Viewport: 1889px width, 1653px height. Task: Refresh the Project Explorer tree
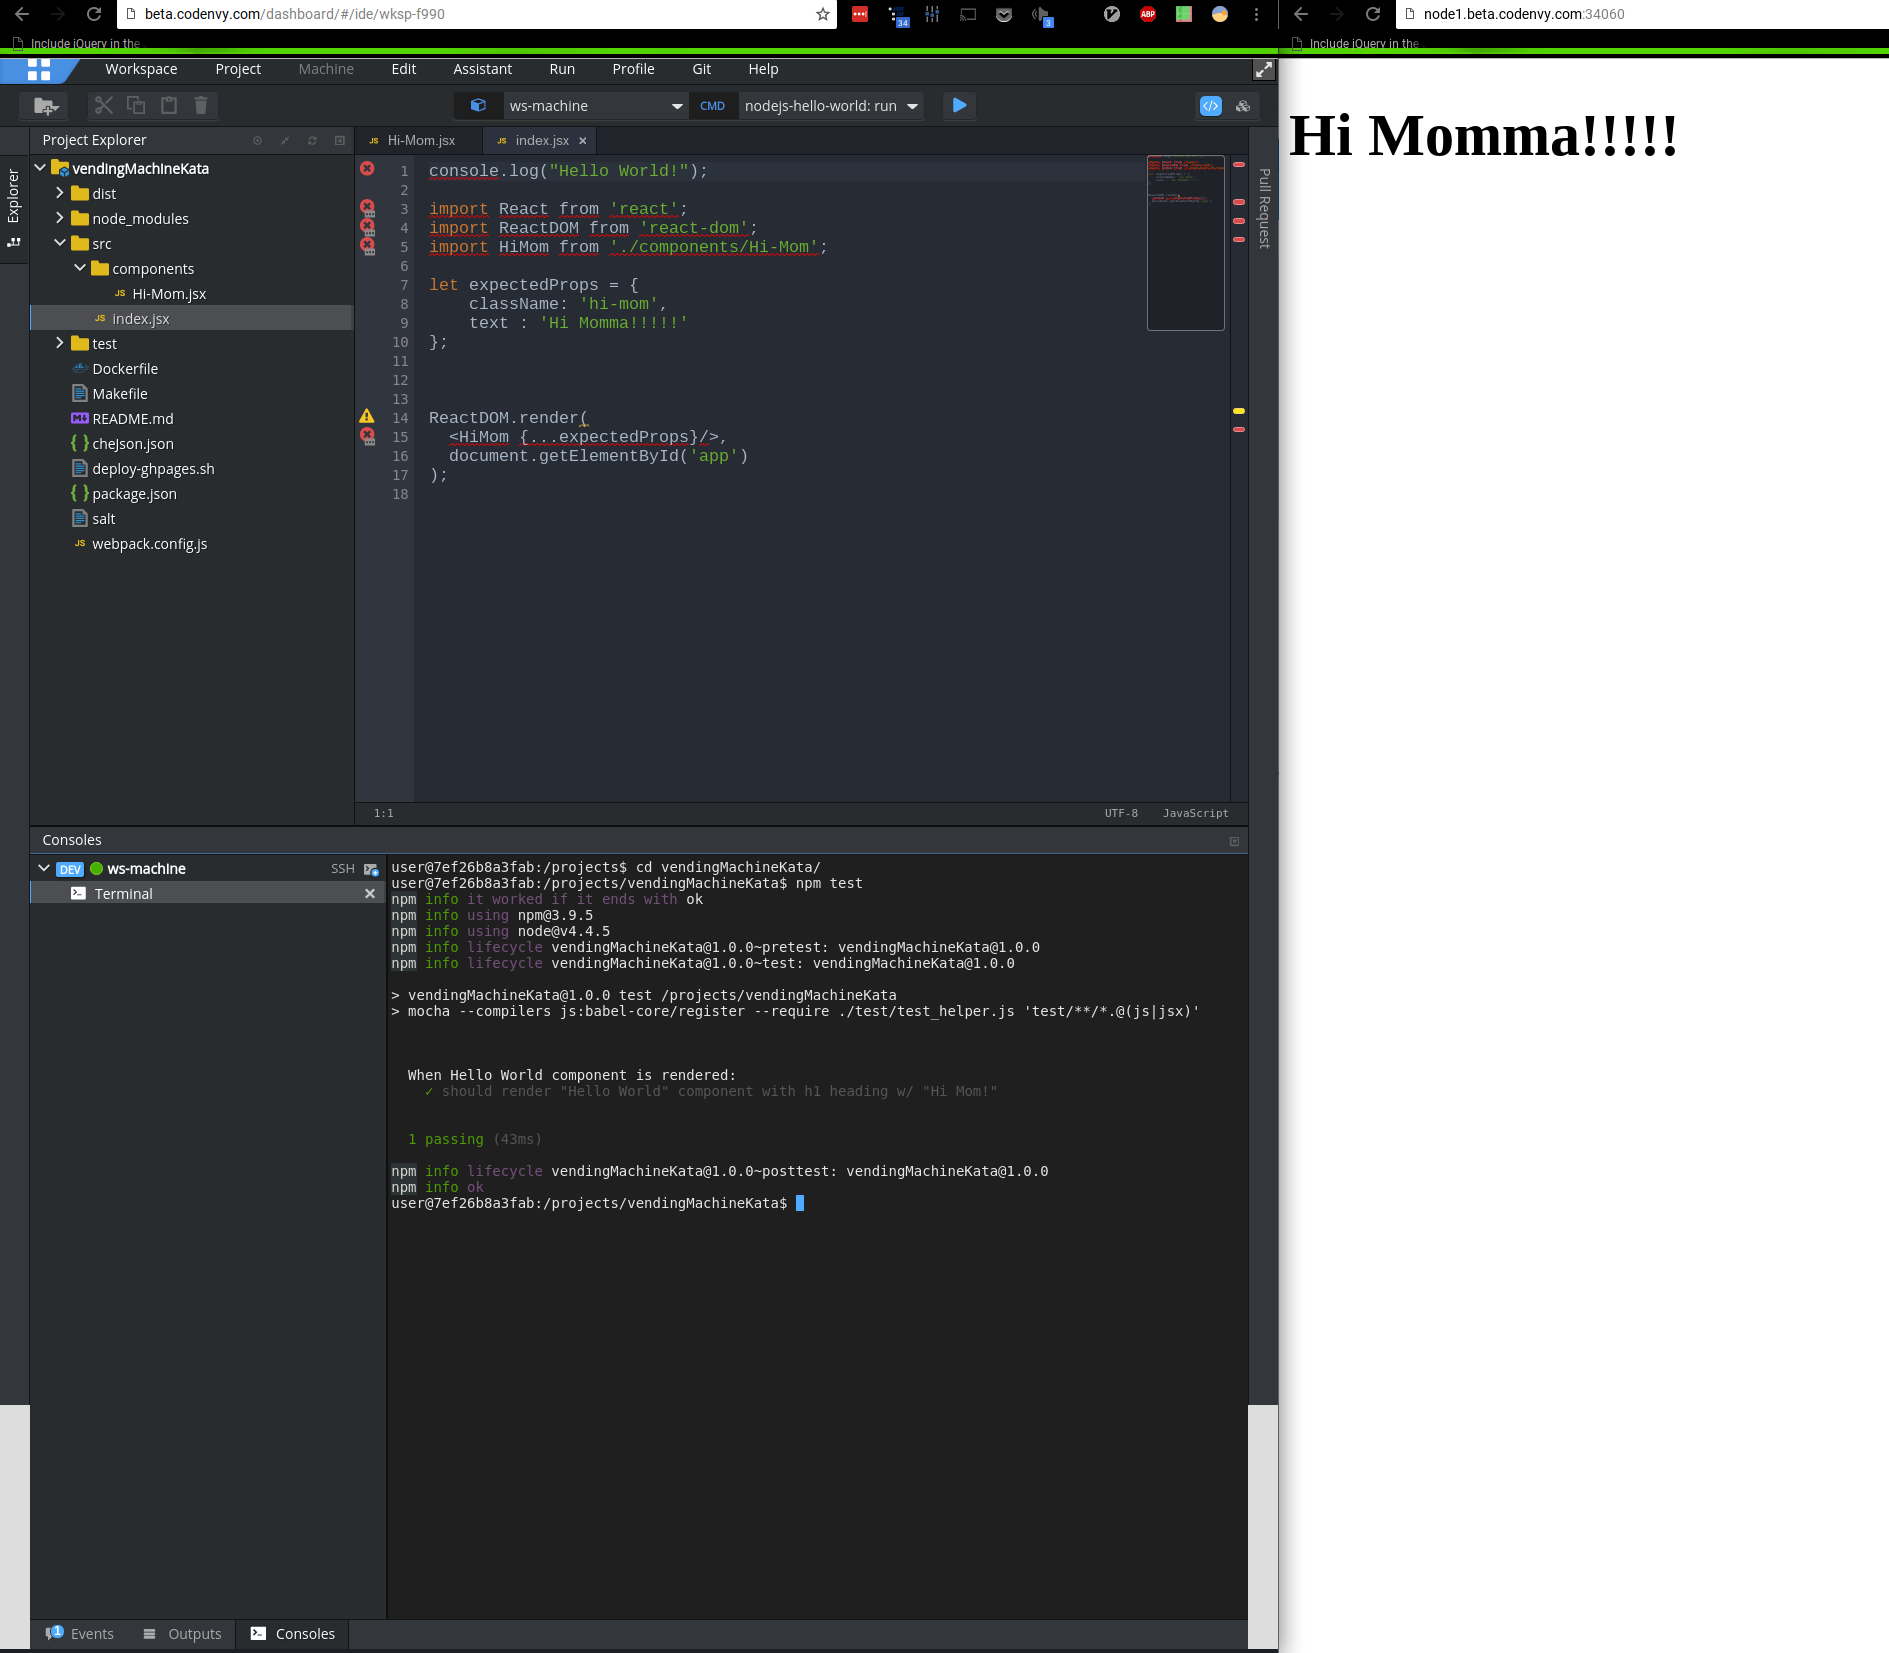coord(311,140)
